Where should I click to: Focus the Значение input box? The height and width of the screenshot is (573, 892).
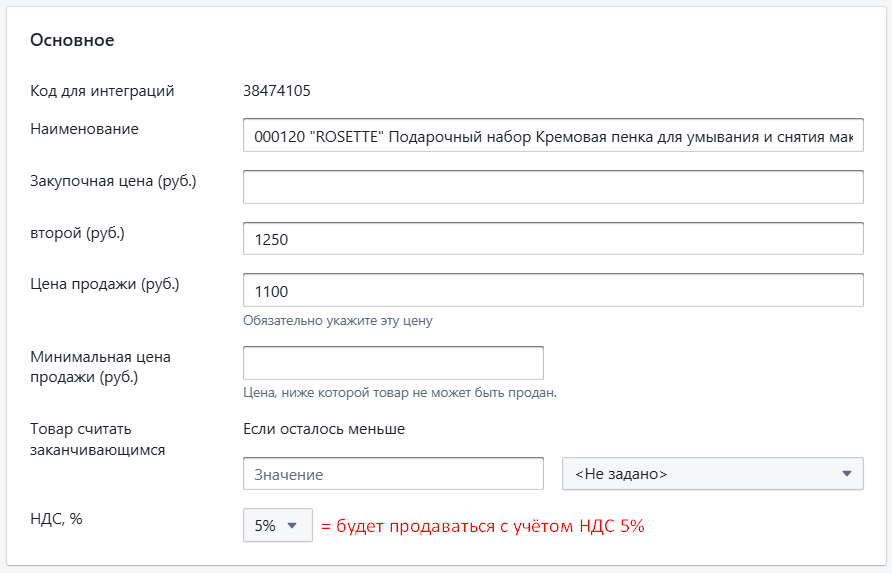click(x=393, y=474)
